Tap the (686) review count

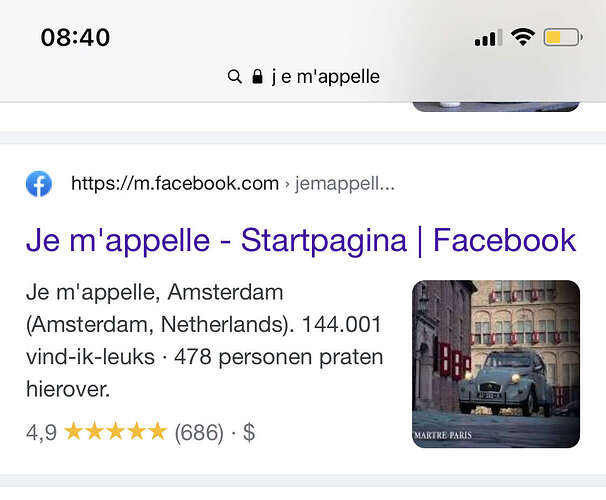[199, 432]
